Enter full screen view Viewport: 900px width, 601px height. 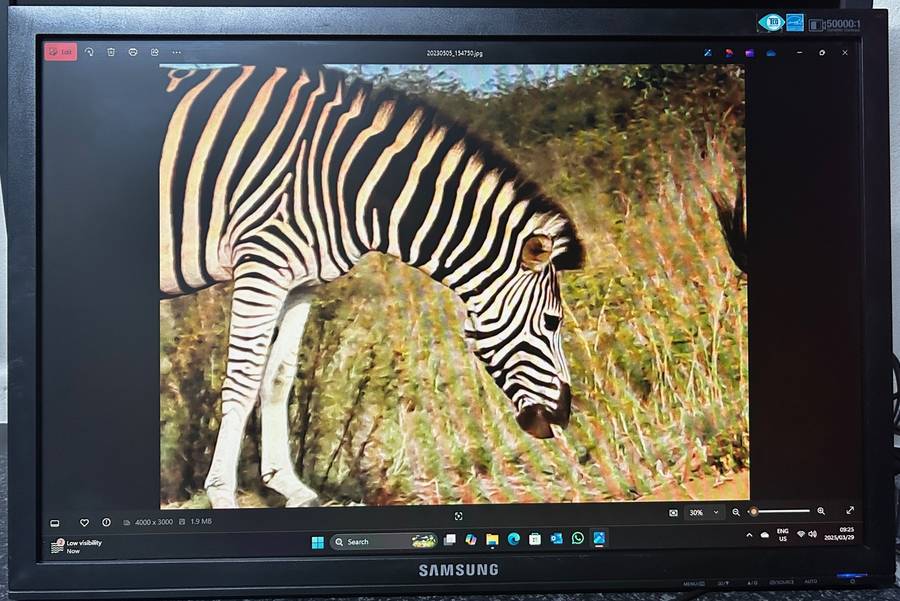pos(850,511)
